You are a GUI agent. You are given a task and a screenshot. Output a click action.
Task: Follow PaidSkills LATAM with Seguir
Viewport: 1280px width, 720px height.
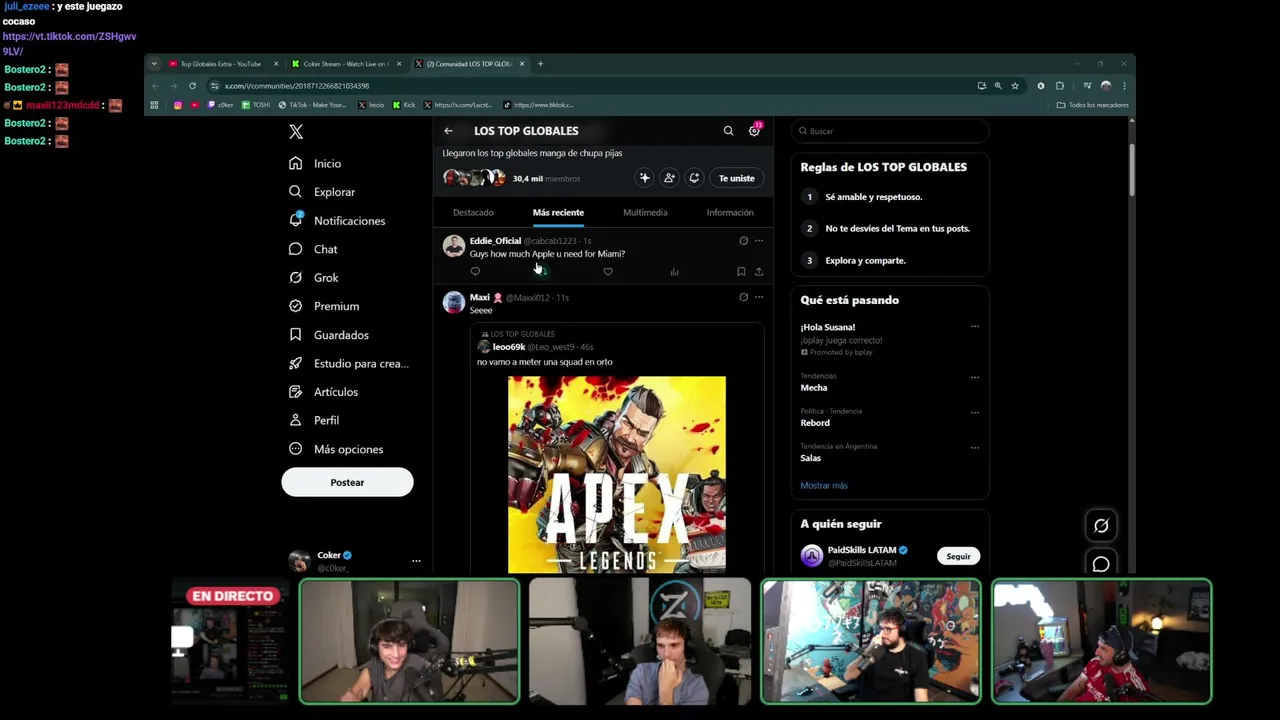958,556
